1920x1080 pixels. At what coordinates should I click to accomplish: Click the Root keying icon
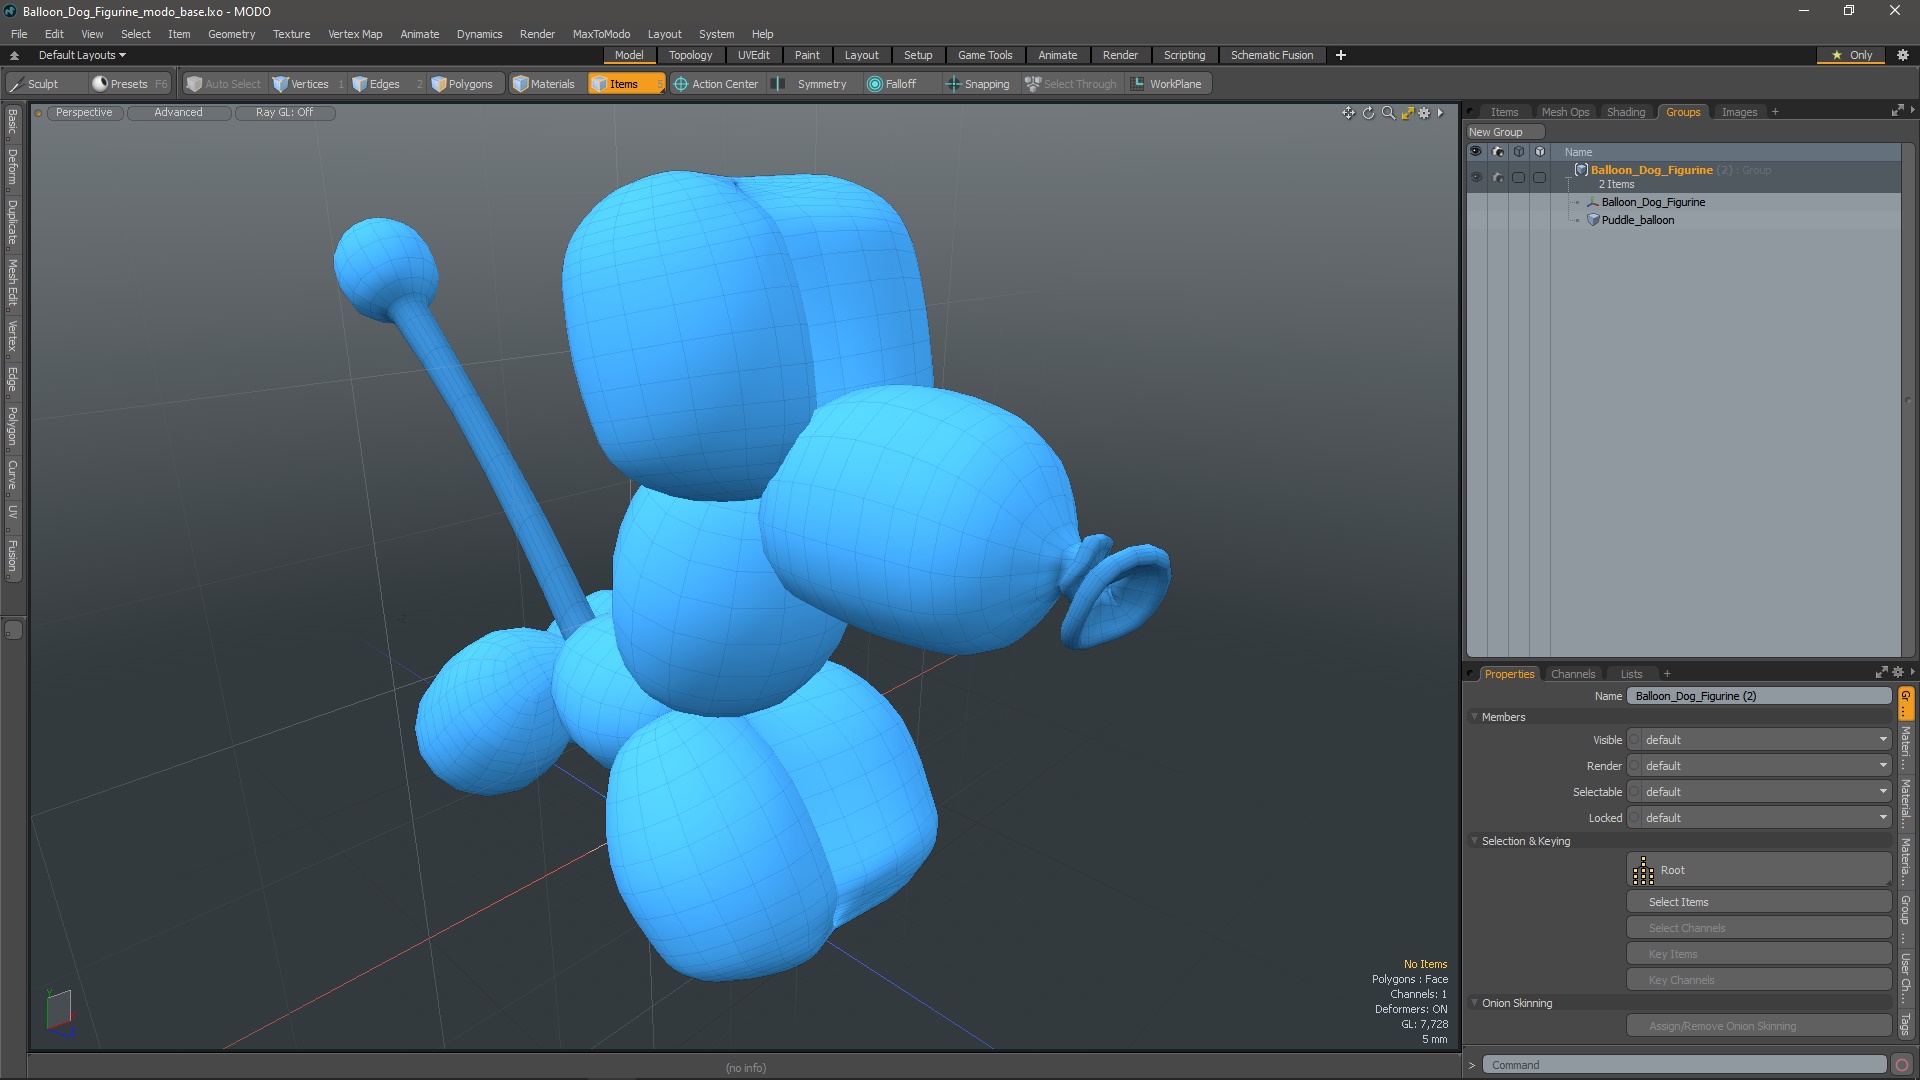[1643, 871]
